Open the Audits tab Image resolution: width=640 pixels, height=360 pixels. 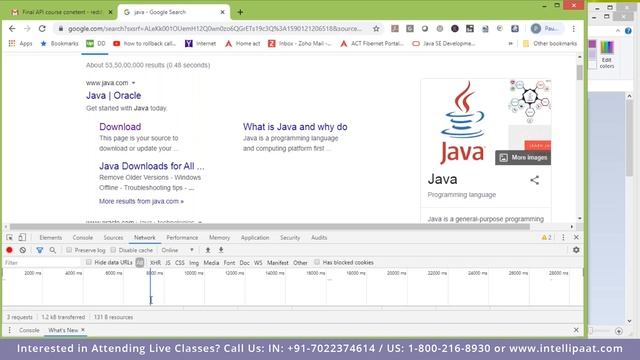[x=319, y=238]
